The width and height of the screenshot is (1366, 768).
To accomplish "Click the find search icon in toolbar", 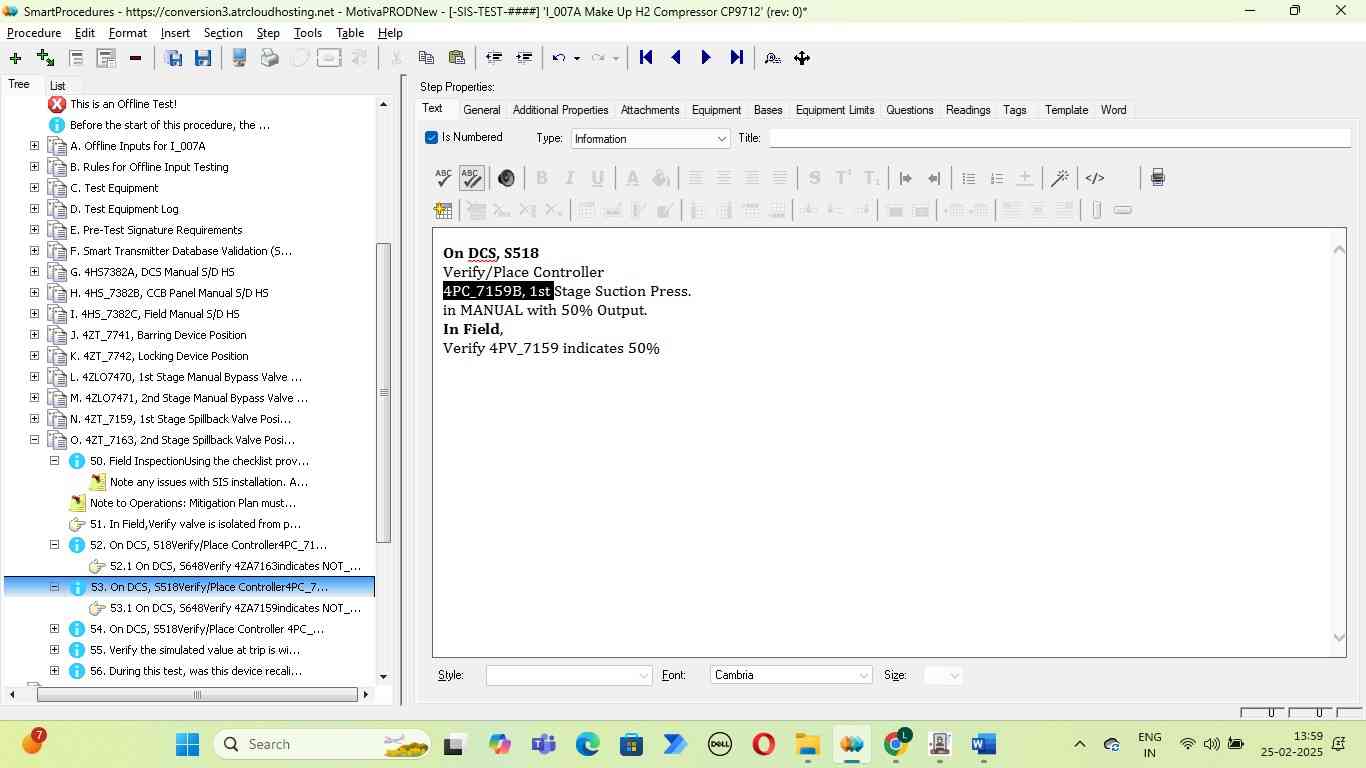I will pos(772,58).
